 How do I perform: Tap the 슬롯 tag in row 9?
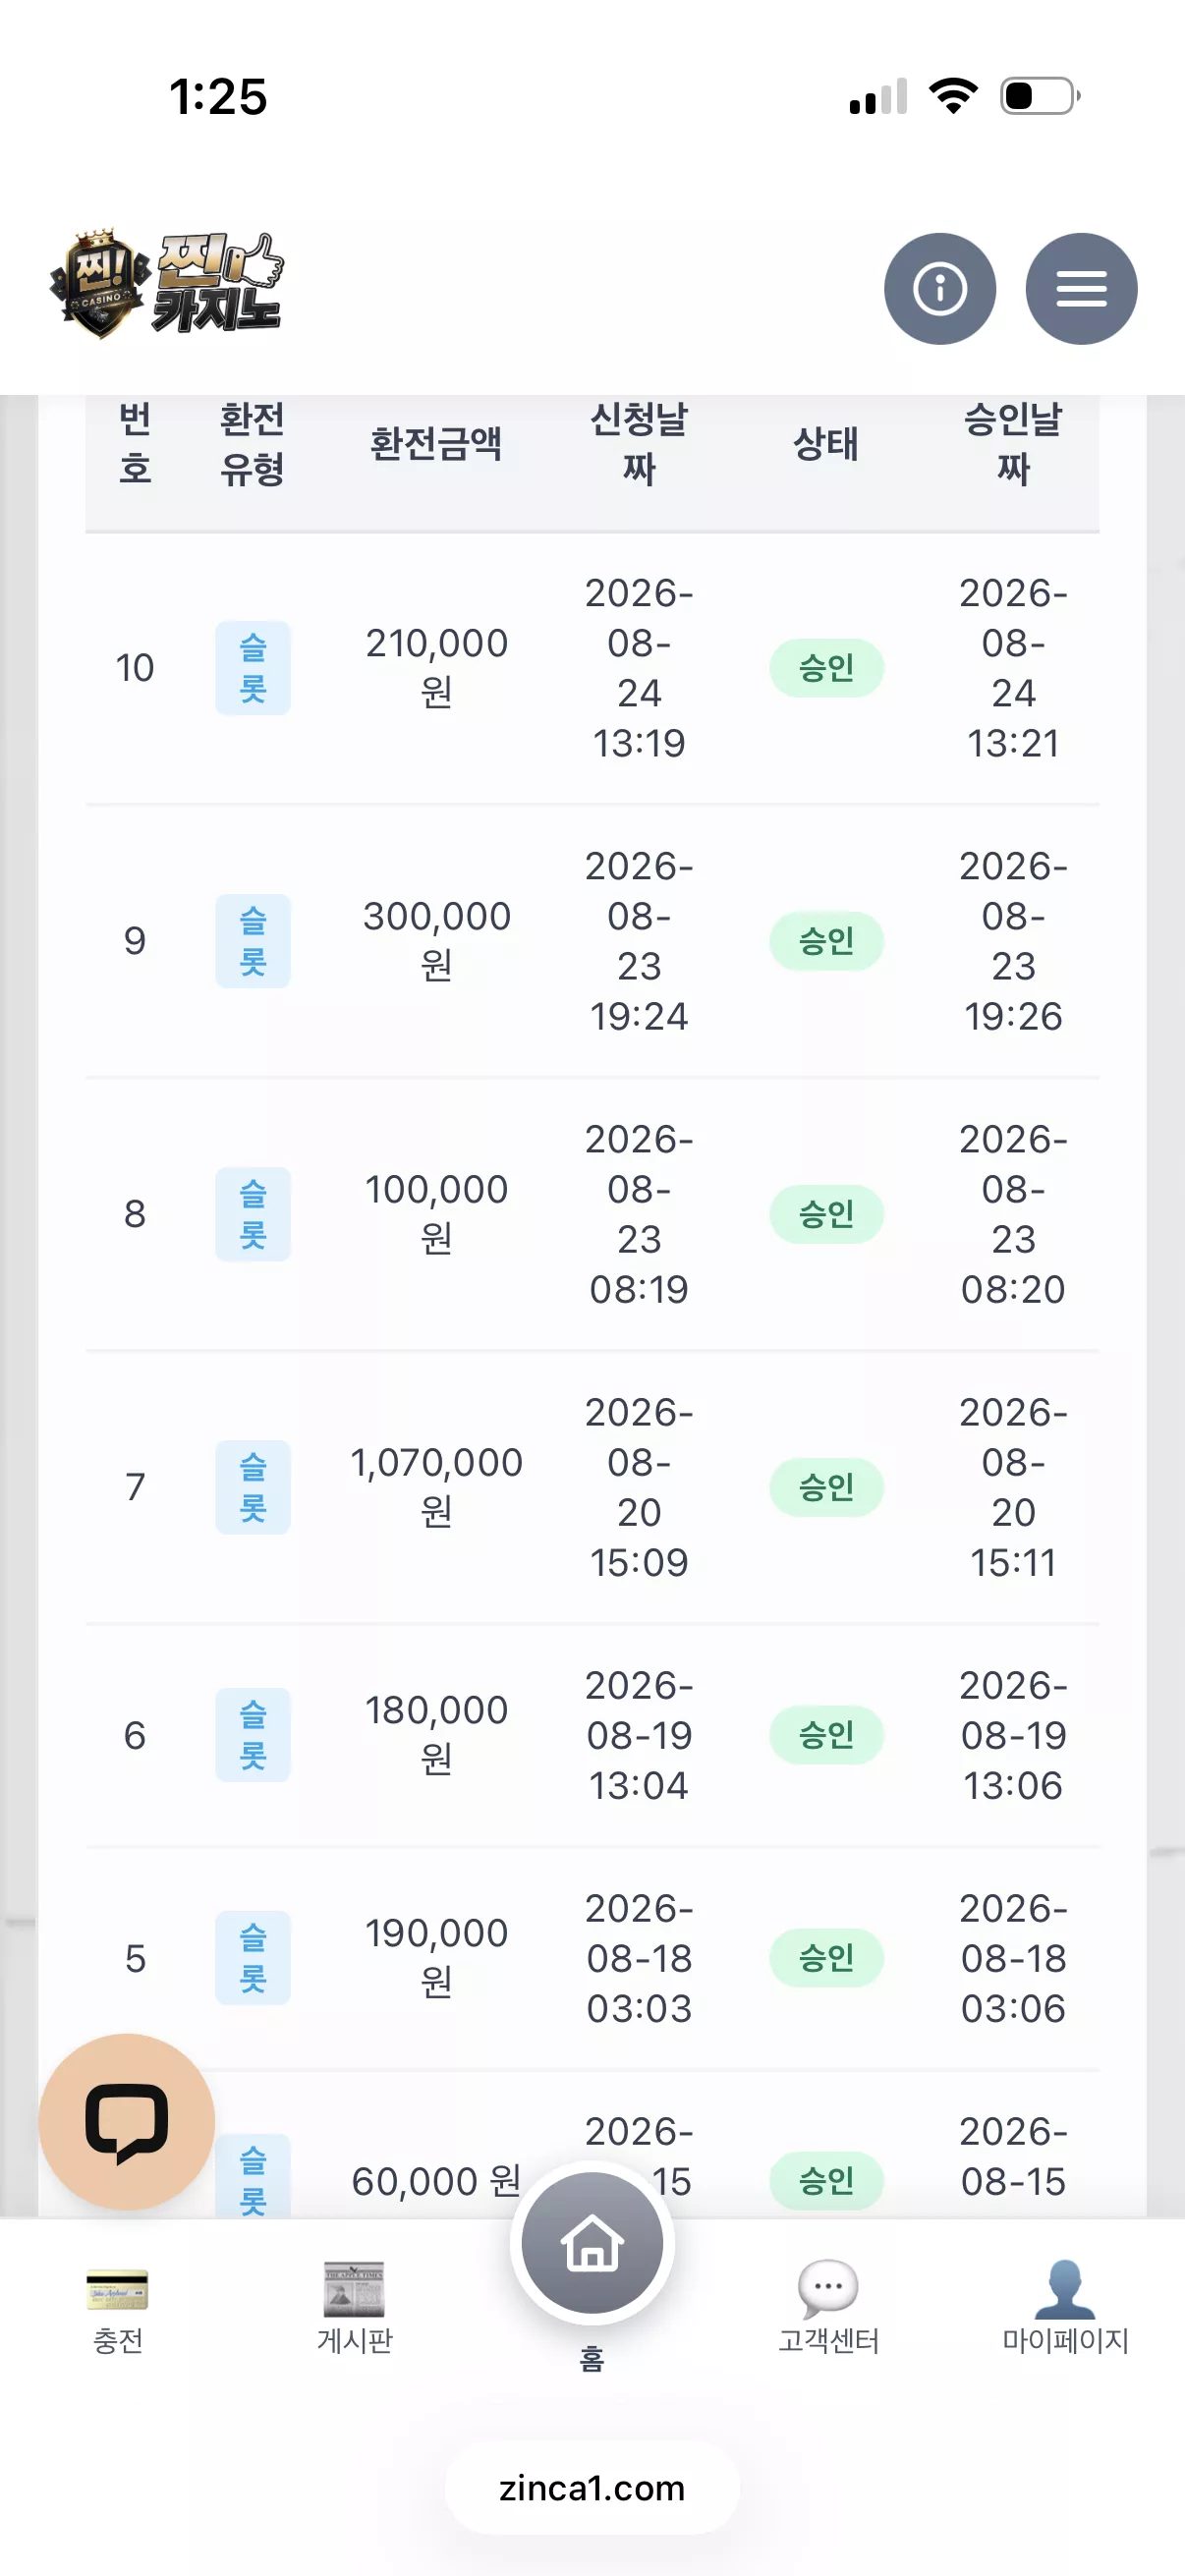point(253,941)
